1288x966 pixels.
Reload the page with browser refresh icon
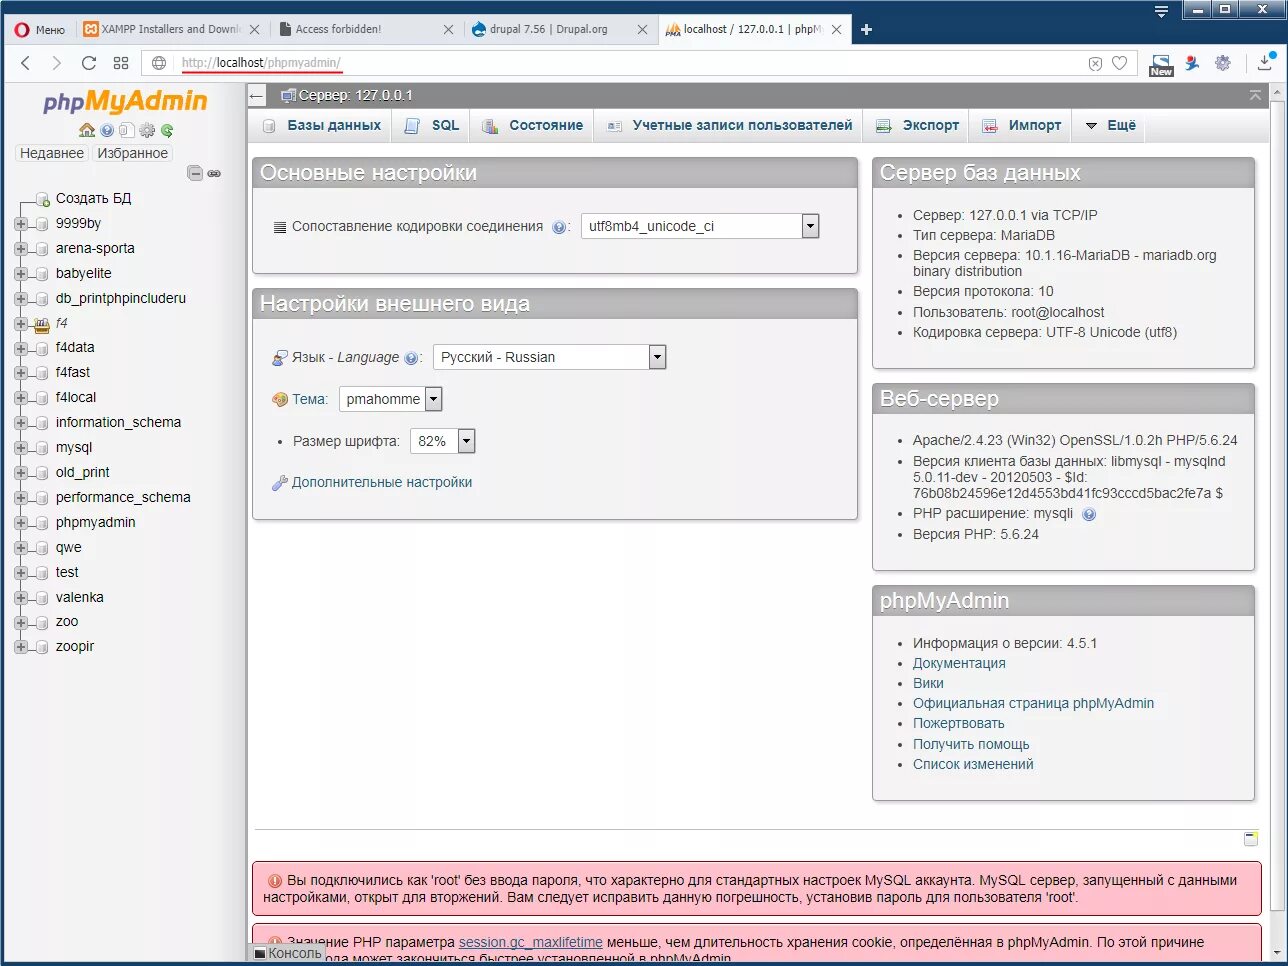coord(89,63)
